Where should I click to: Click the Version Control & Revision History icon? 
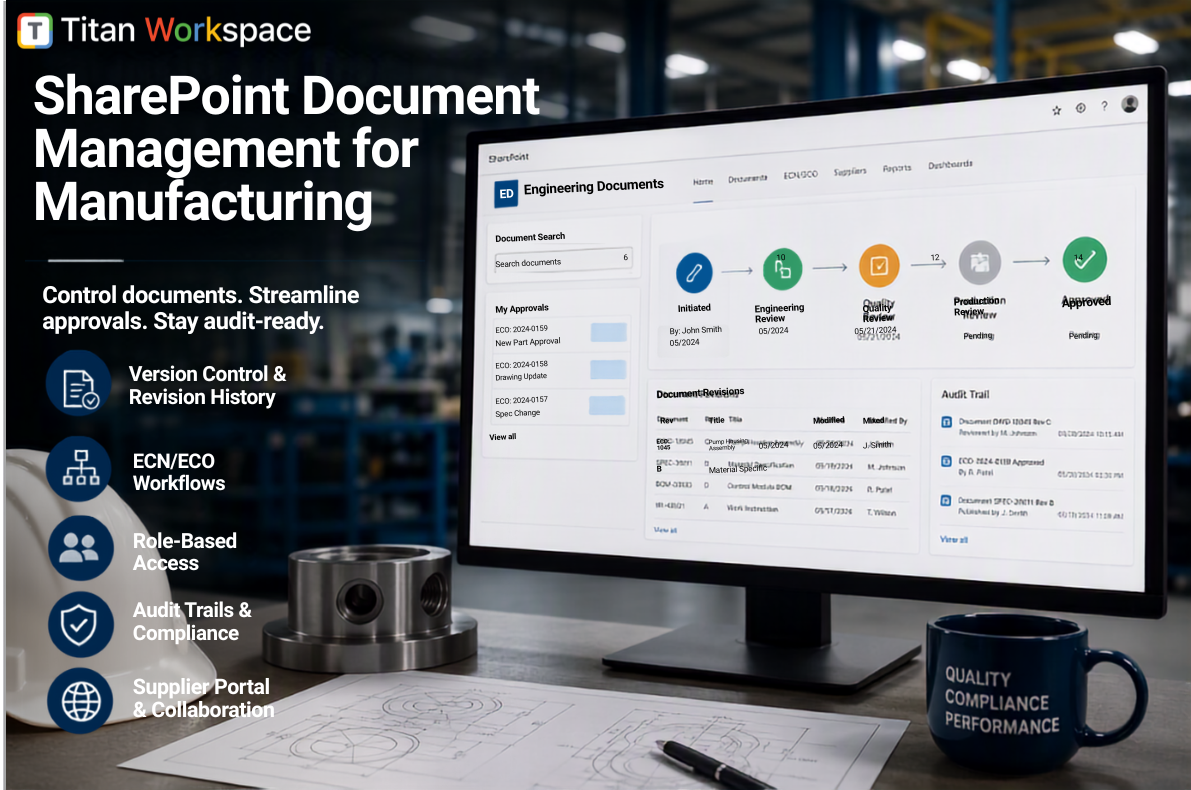(x=79, y=384)
